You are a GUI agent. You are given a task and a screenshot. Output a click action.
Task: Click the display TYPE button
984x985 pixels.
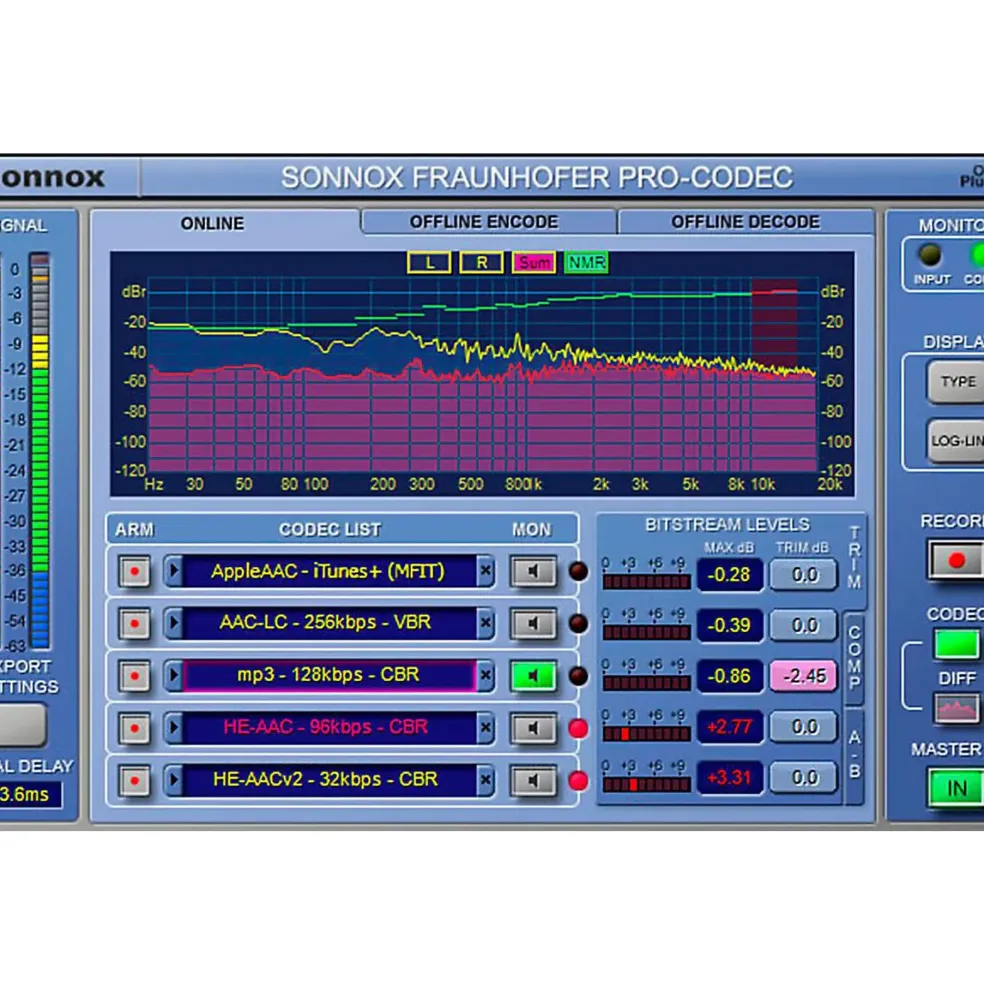tap(956, 382)
